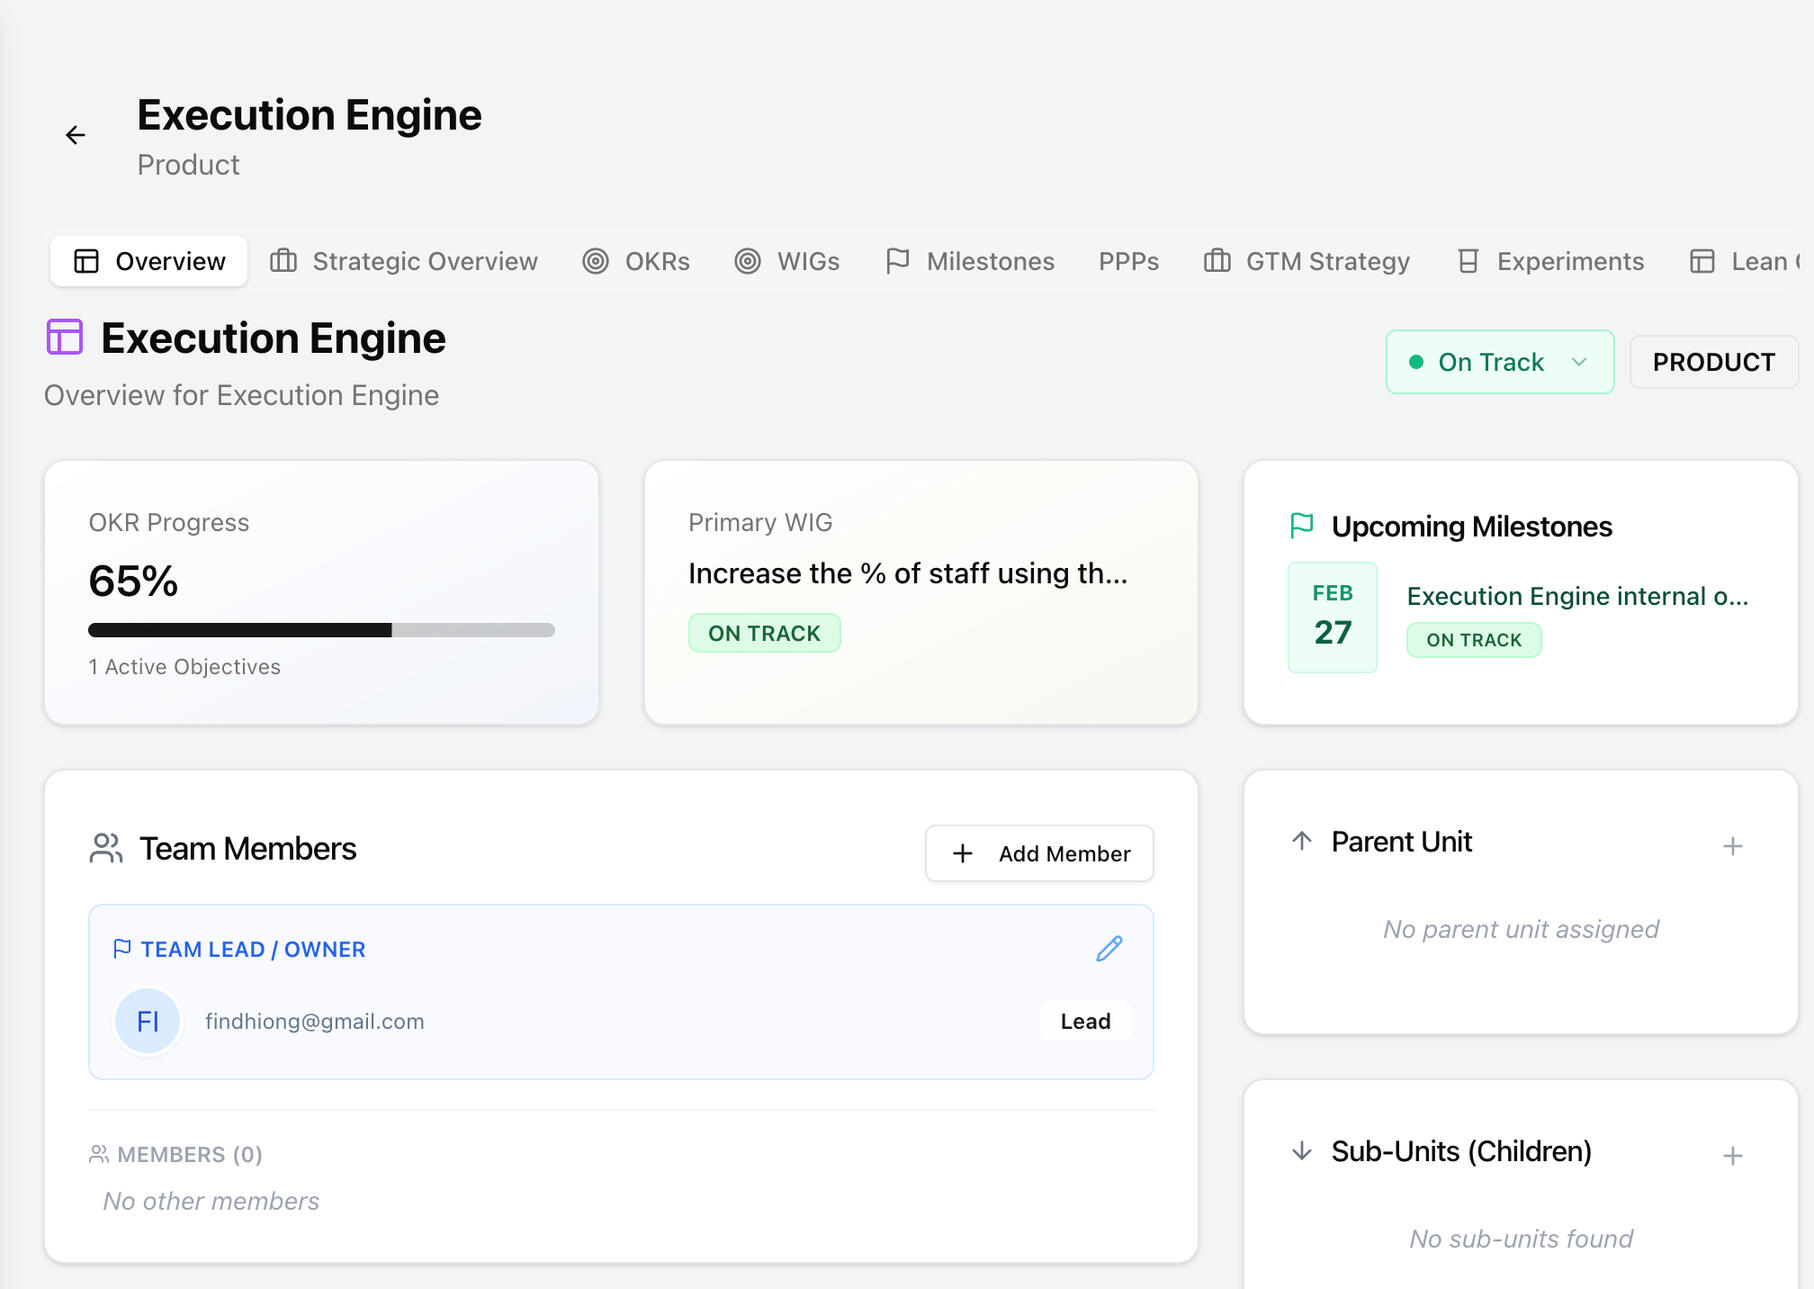This screenshot has height=1289, width=1814.
Task: Click the FI avatar of findhiong@gmail.com
Action: coord(147,1021)
